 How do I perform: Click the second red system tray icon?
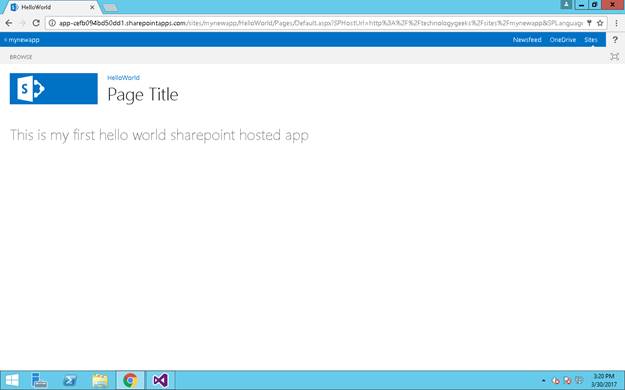tap(567, 381)
